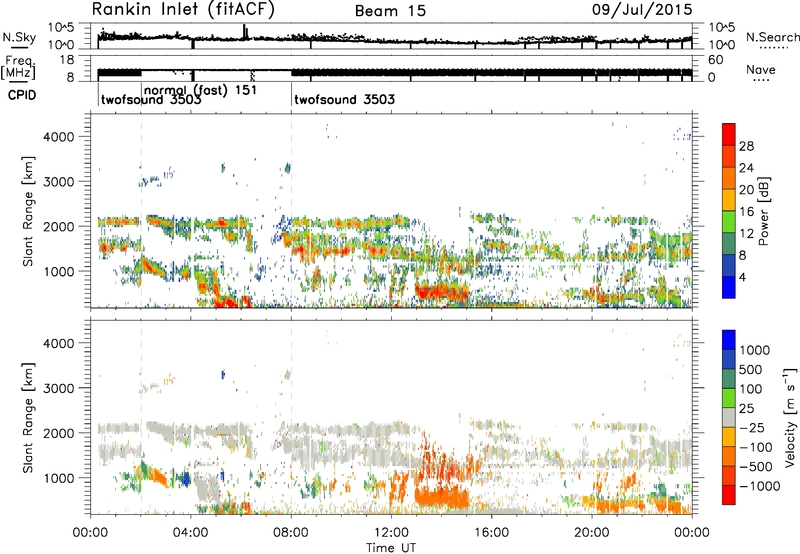Click the tall noise spike near 06:00 in sky-noise panel

(x=245, y=32)
